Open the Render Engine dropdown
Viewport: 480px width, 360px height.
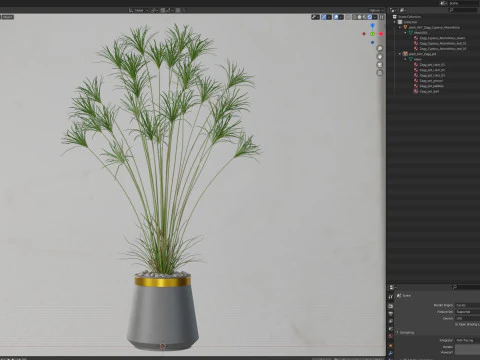[468, 305]
